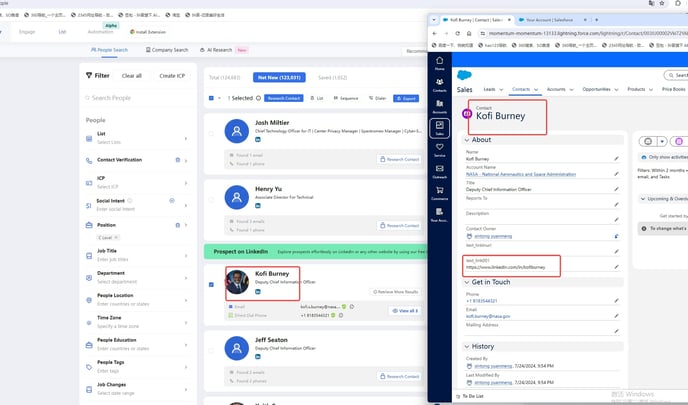Screen dimensions: 688x405
Task: Bookmark page with star icon
Action: (x=662, y=3)
